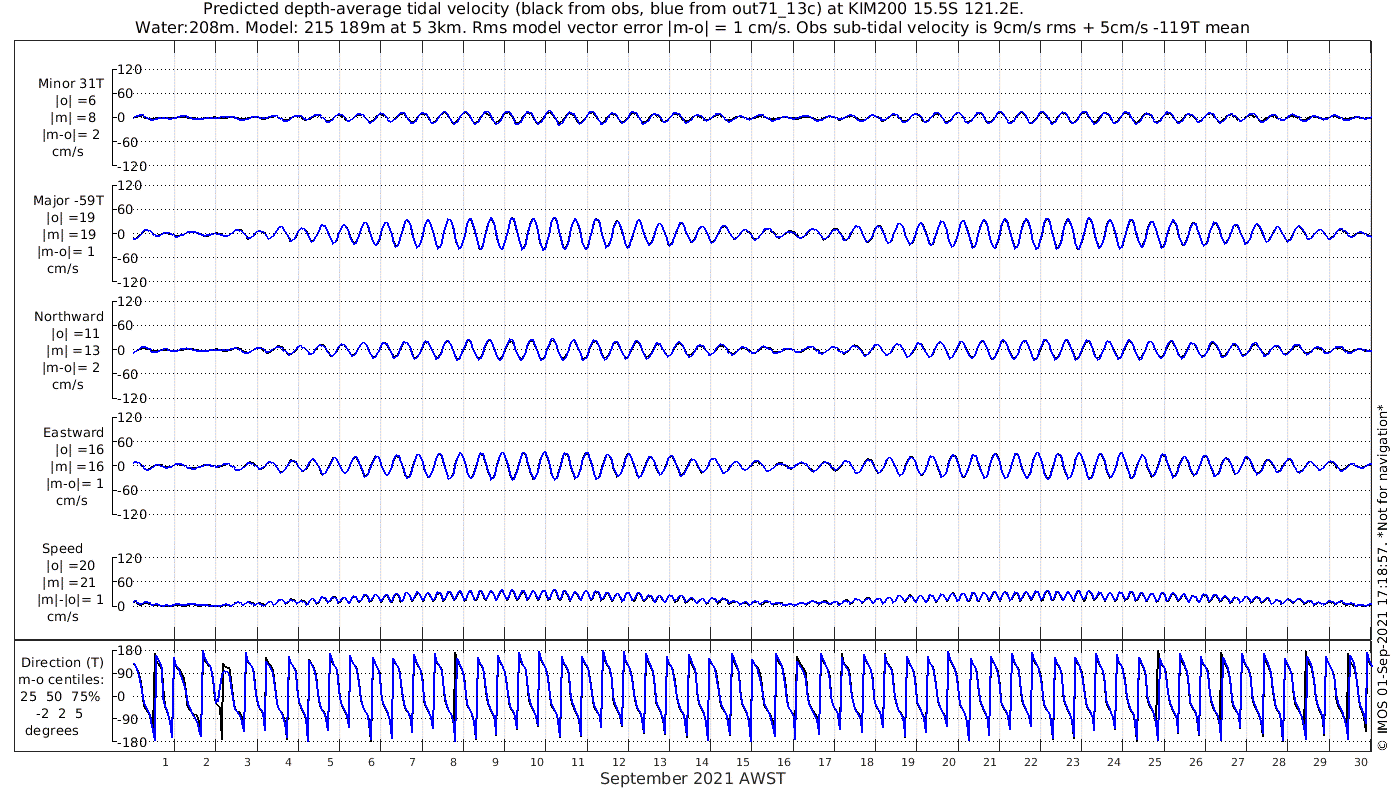Click day 8 tick label on x-axis
This screenshot has height=800, width=1400.
pos(454,762)
